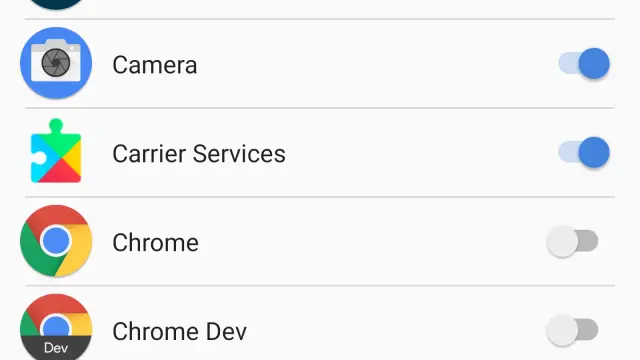This screenshot has height=360, width=640.
Task: Click empty area of the Camera row
Action: pyautogui.click(x=376, y=64)
